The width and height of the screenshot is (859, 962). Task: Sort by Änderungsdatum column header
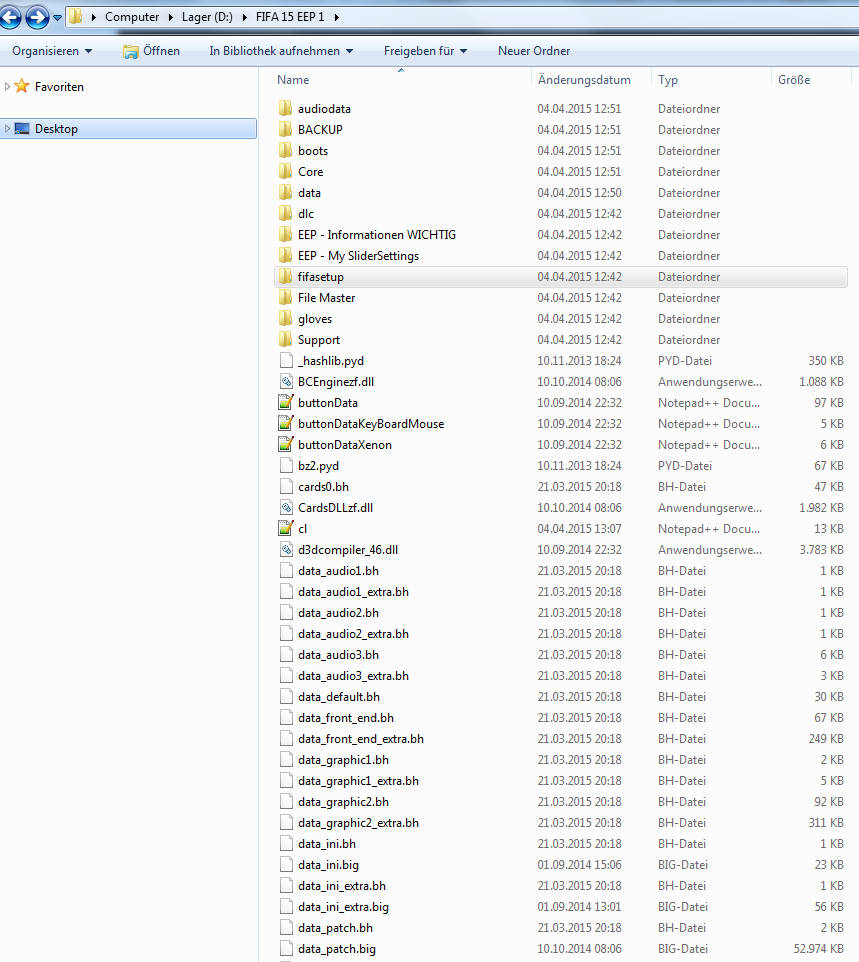pyautogui.click(x=584, y=80)
